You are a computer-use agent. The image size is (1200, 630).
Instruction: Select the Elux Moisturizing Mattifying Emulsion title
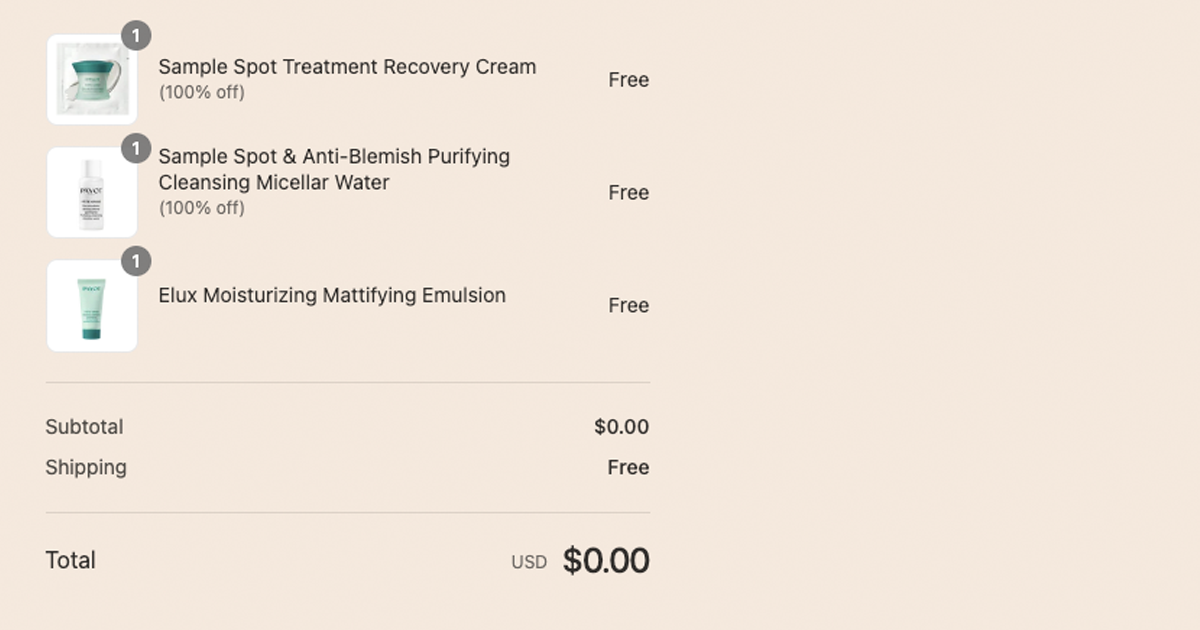pos(332,295)
